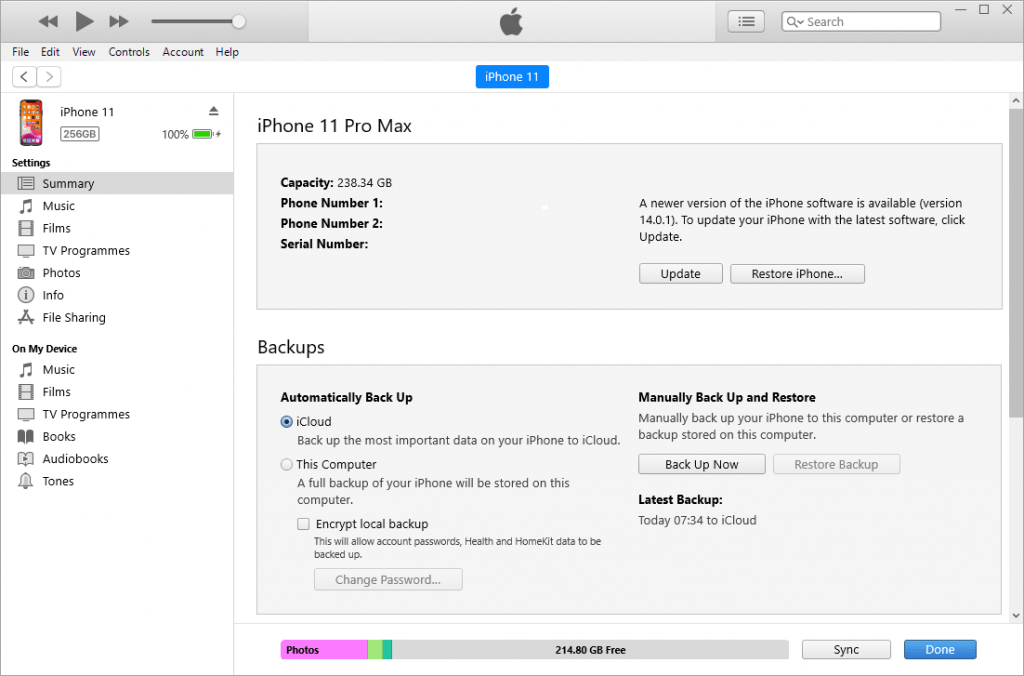The height and width of the screenshot is (676, 1024).
Task: Click the teal storage bar segment
Action: [387, 650]
